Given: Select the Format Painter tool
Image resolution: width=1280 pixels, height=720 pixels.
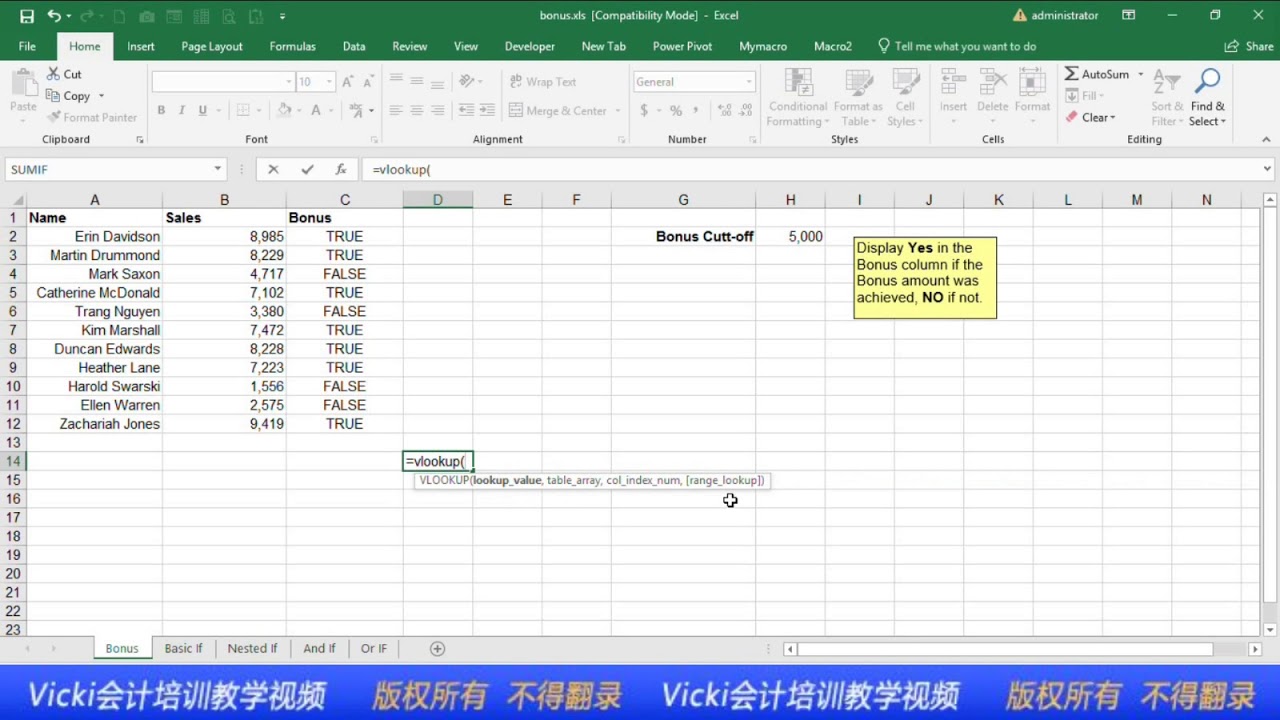Looking at the screenshot, I should (x=91, y=117).
